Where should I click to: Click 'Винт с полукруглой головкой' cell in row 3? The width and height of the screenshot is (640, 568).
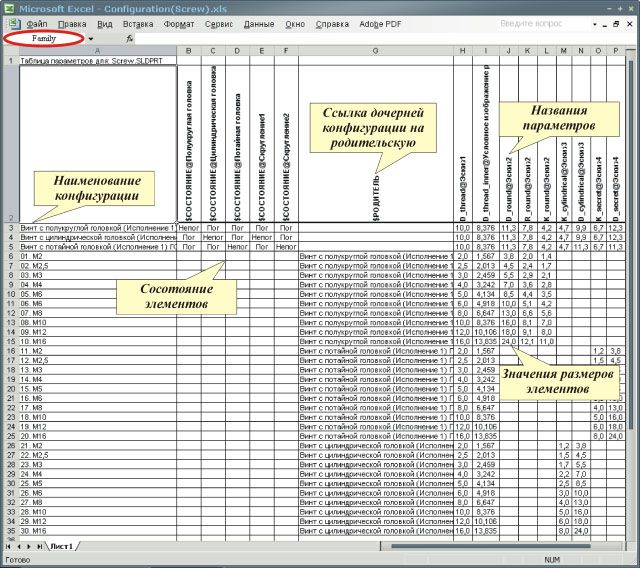[98, 228]
